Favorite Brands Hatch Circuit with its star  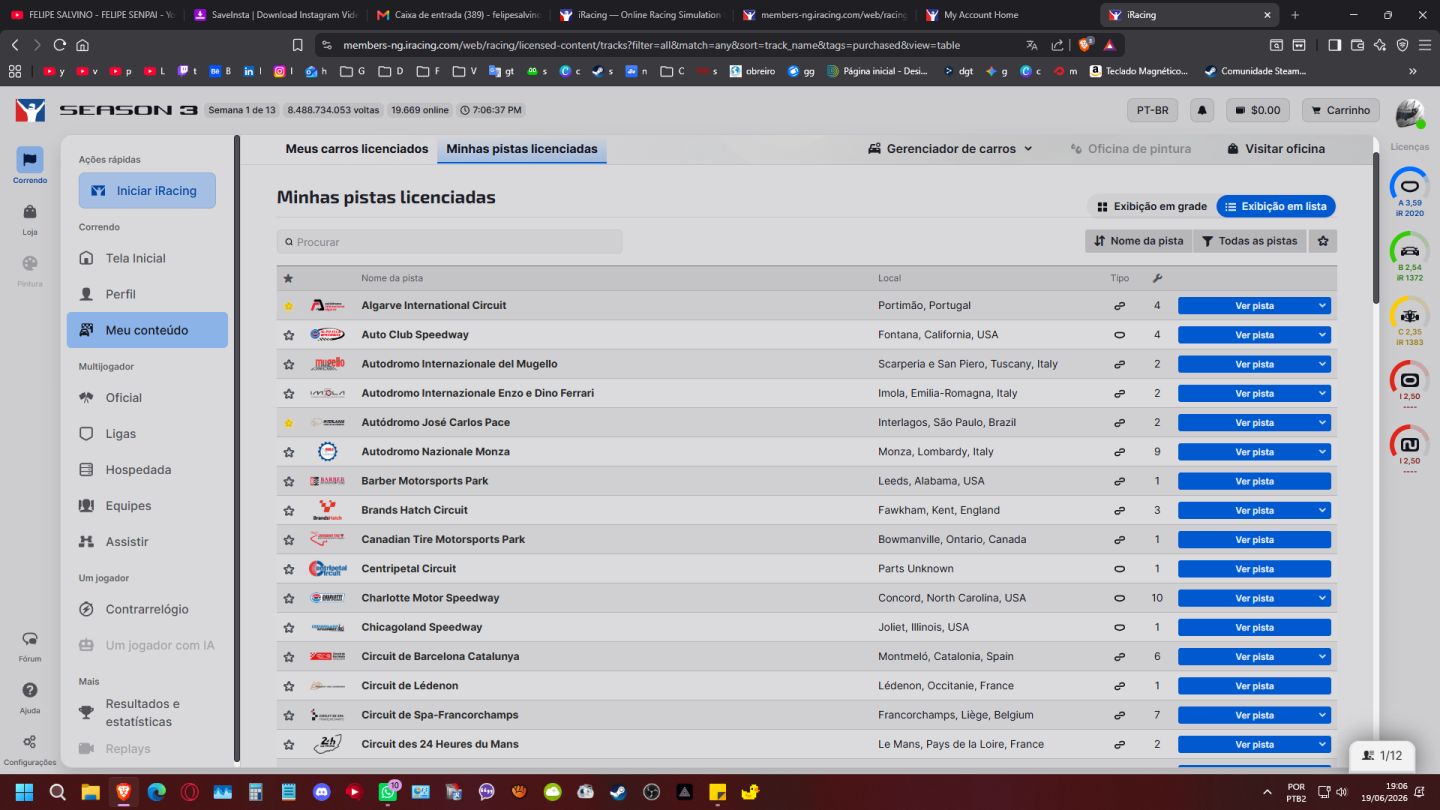point(289,511)
